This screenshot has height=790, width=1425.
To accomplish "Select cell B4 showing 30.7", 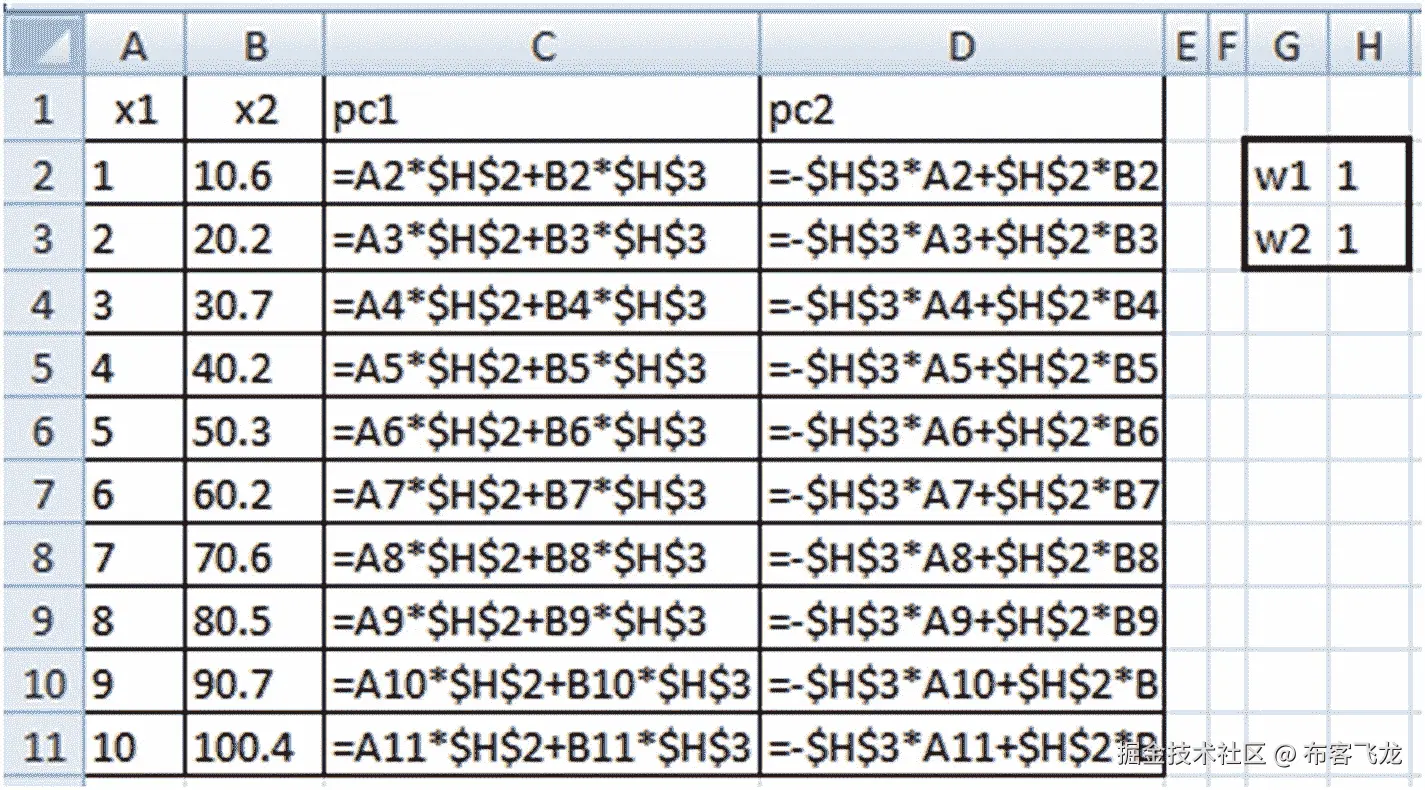I will [x=255, y=303].
